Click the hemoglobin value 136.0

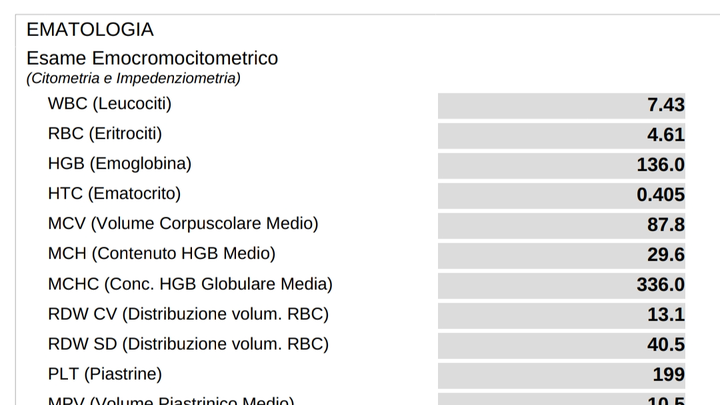(661, 165)
